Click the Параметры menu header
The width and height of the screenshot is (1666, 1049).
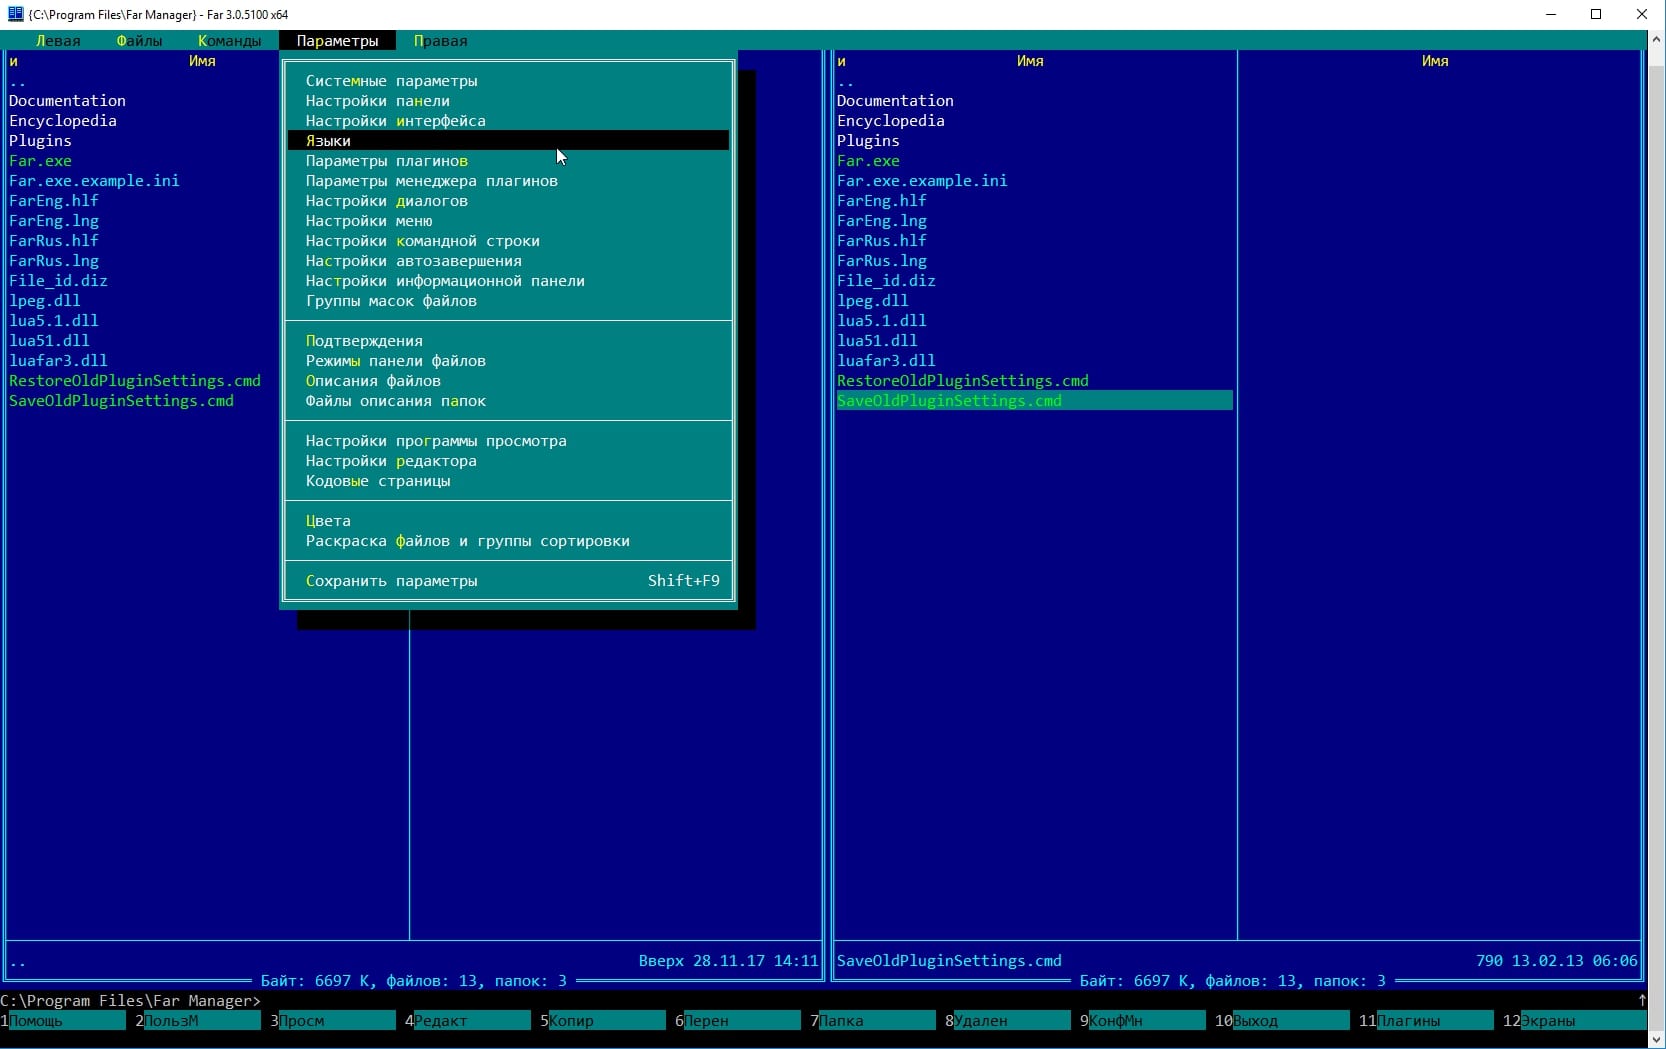click(x=337, y=41)
